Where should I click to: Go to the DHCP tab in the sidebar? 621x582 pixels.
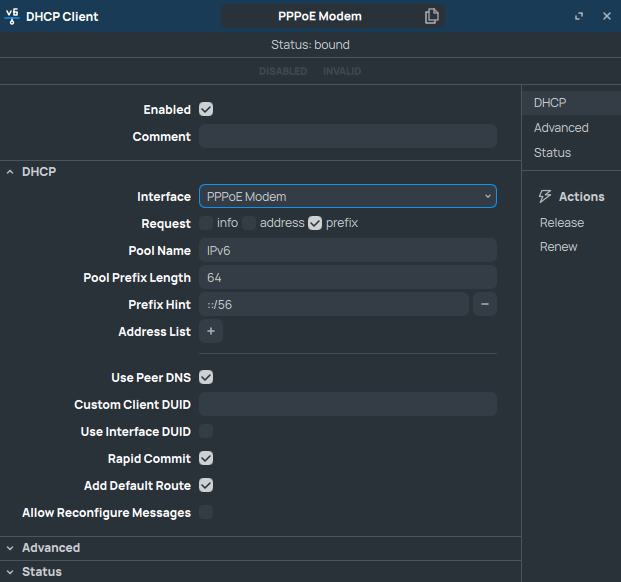point(571,103)
